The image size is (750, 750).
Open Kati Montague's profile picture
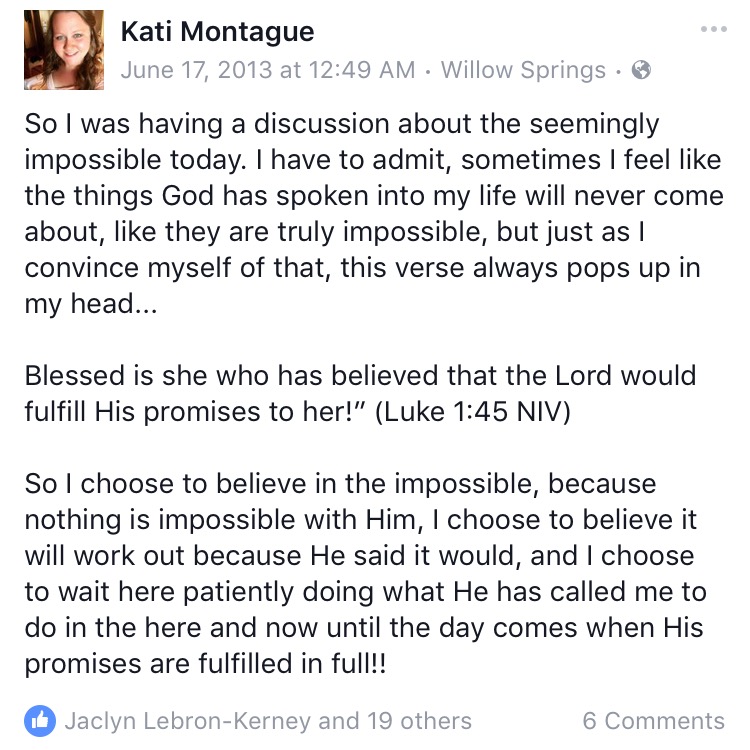tap(64, 50)
